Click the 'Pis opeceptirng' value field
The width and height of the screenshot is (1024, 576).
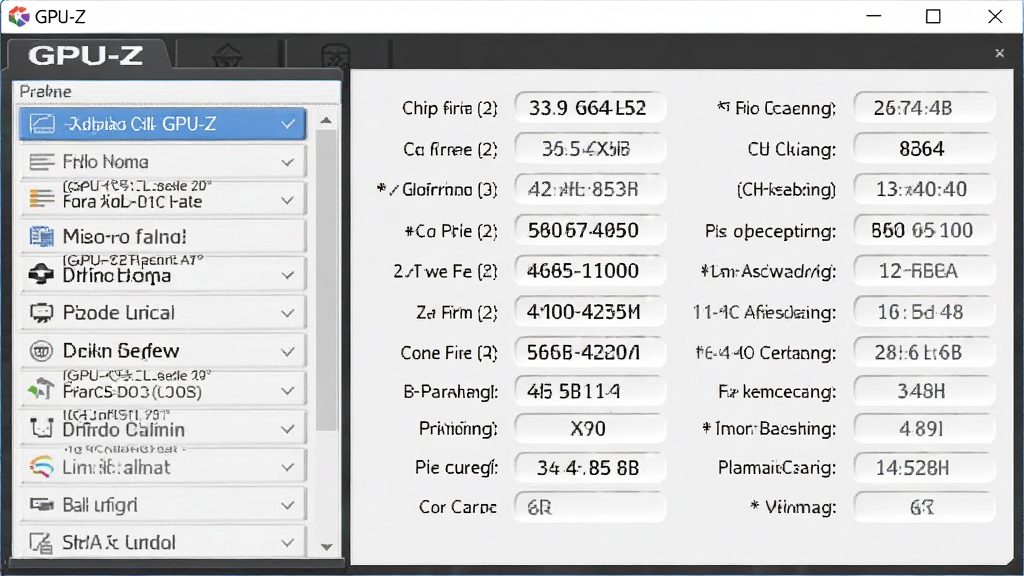tap(924, 231)
